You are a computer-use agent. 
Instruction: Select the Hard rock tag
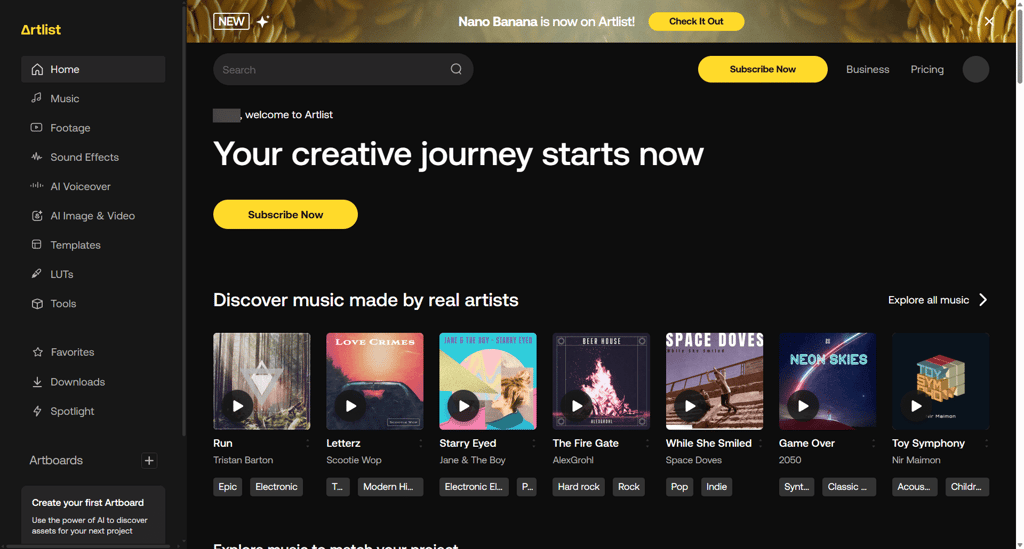[x=579, y=487]
